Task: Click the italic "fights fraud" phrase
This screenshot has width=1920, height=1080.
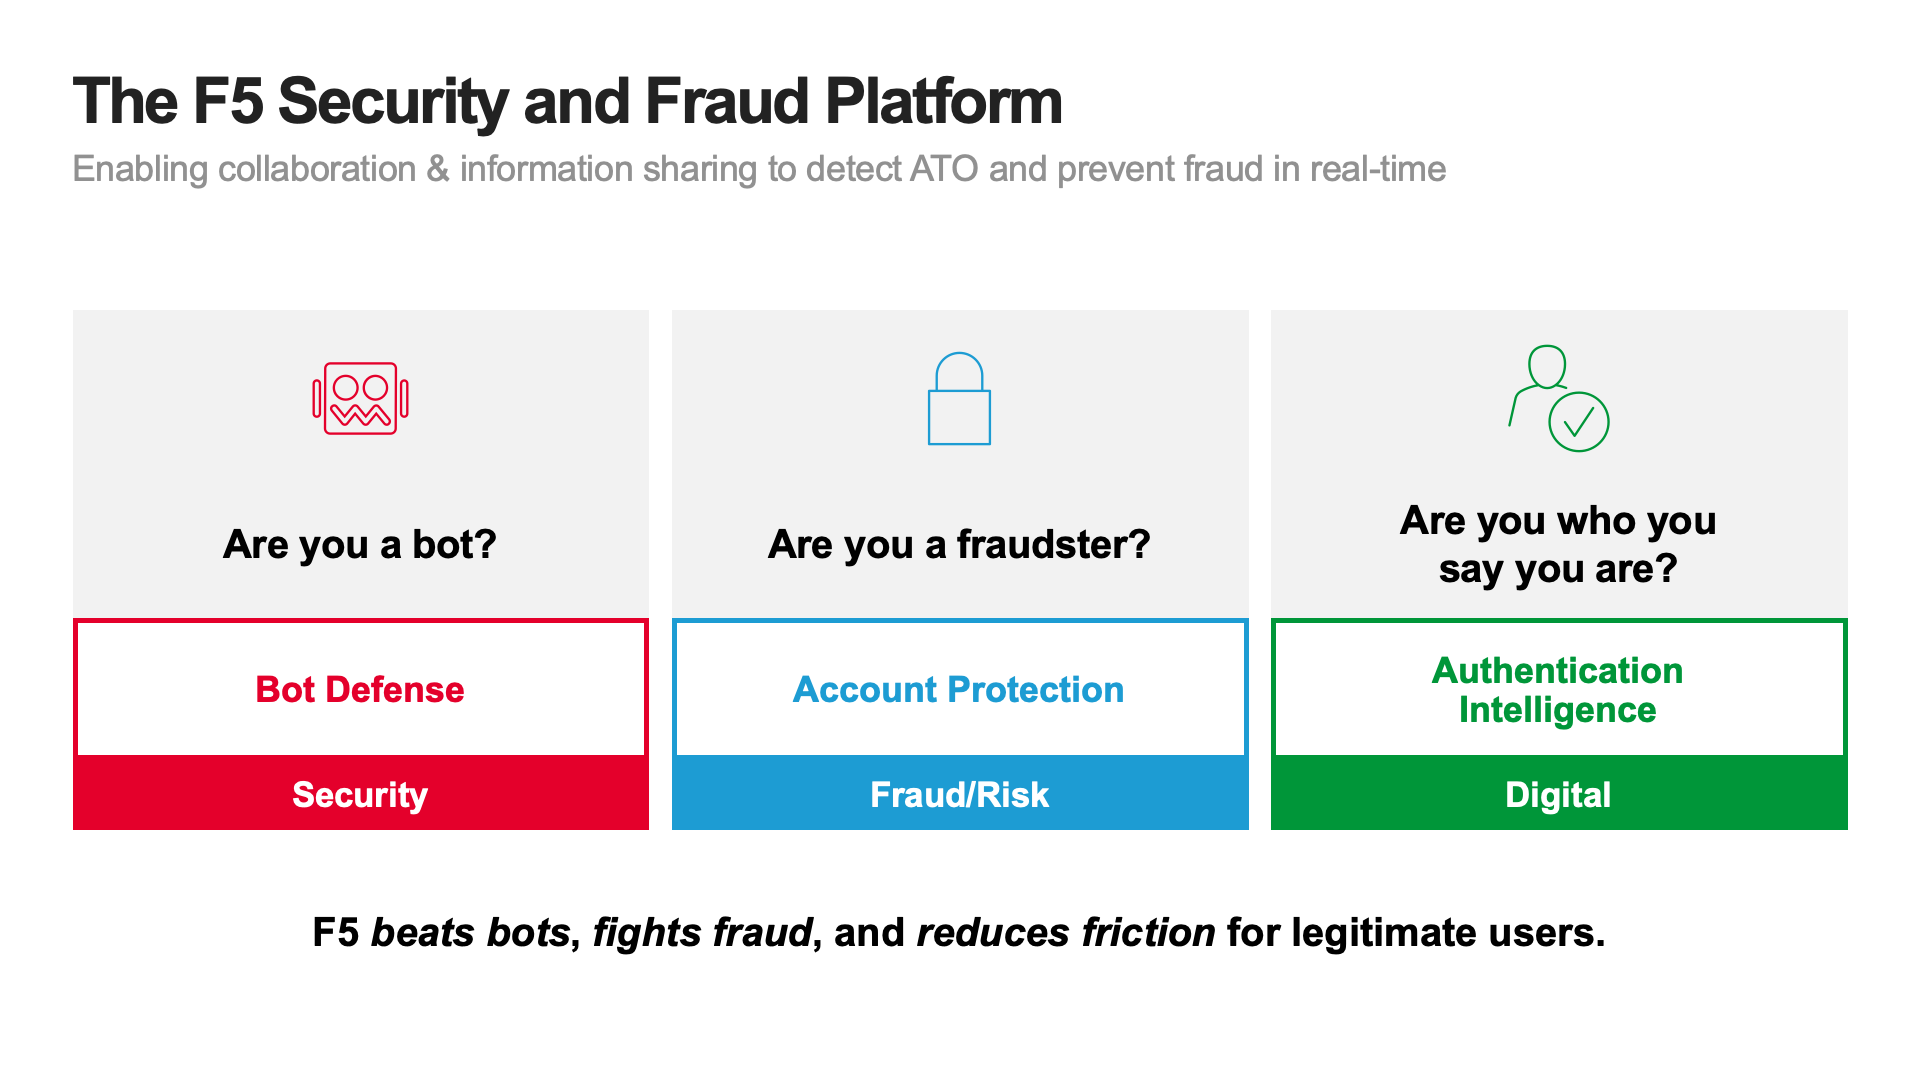Action: (x=702, y=933)
